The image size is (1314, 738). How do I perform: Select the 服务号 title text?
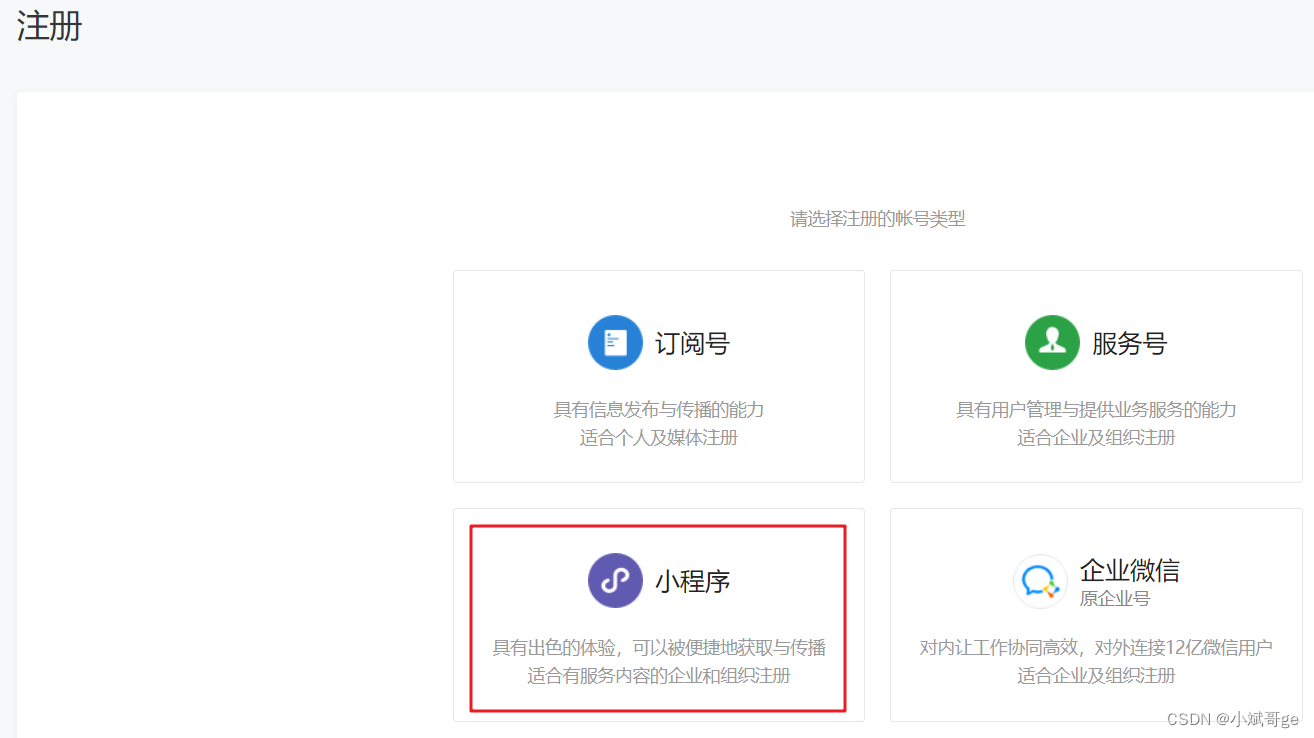[x=1129, y=343]
